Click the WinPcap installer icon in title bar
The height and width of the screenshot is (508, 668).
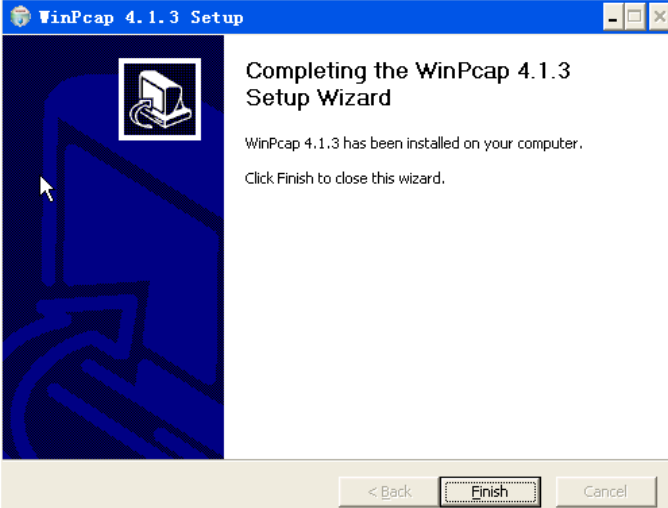coord(20,17)
